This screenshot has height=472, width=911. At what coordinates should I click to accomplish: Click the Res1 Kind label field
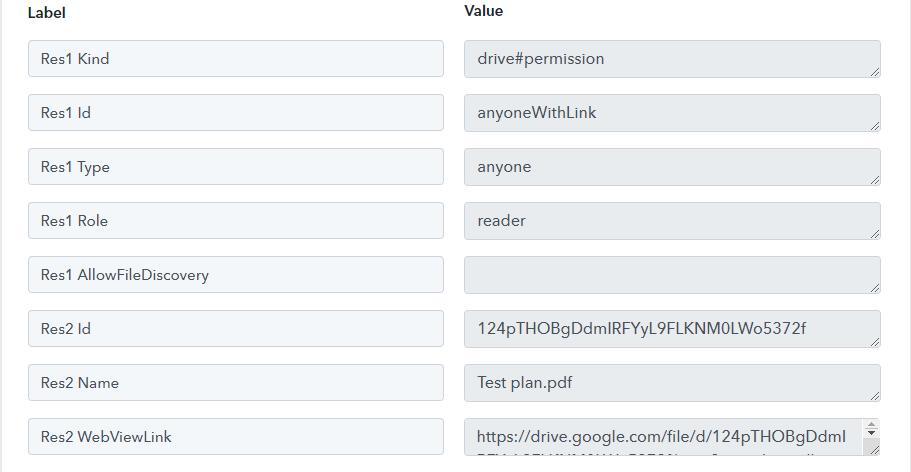point(236,59)
